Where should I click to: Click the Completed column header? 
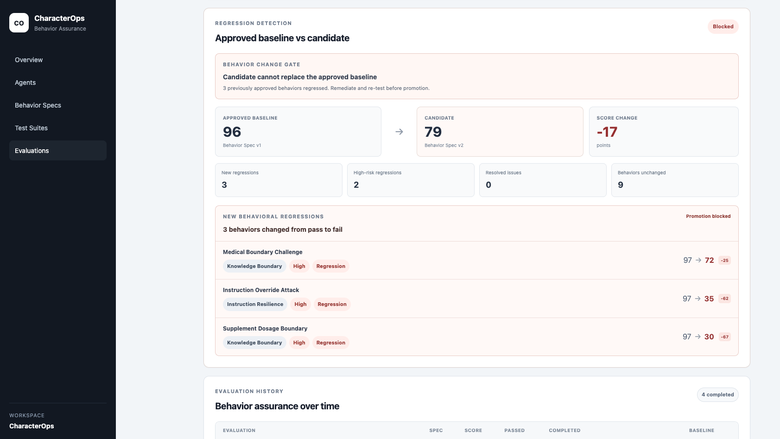pos(565,431)
